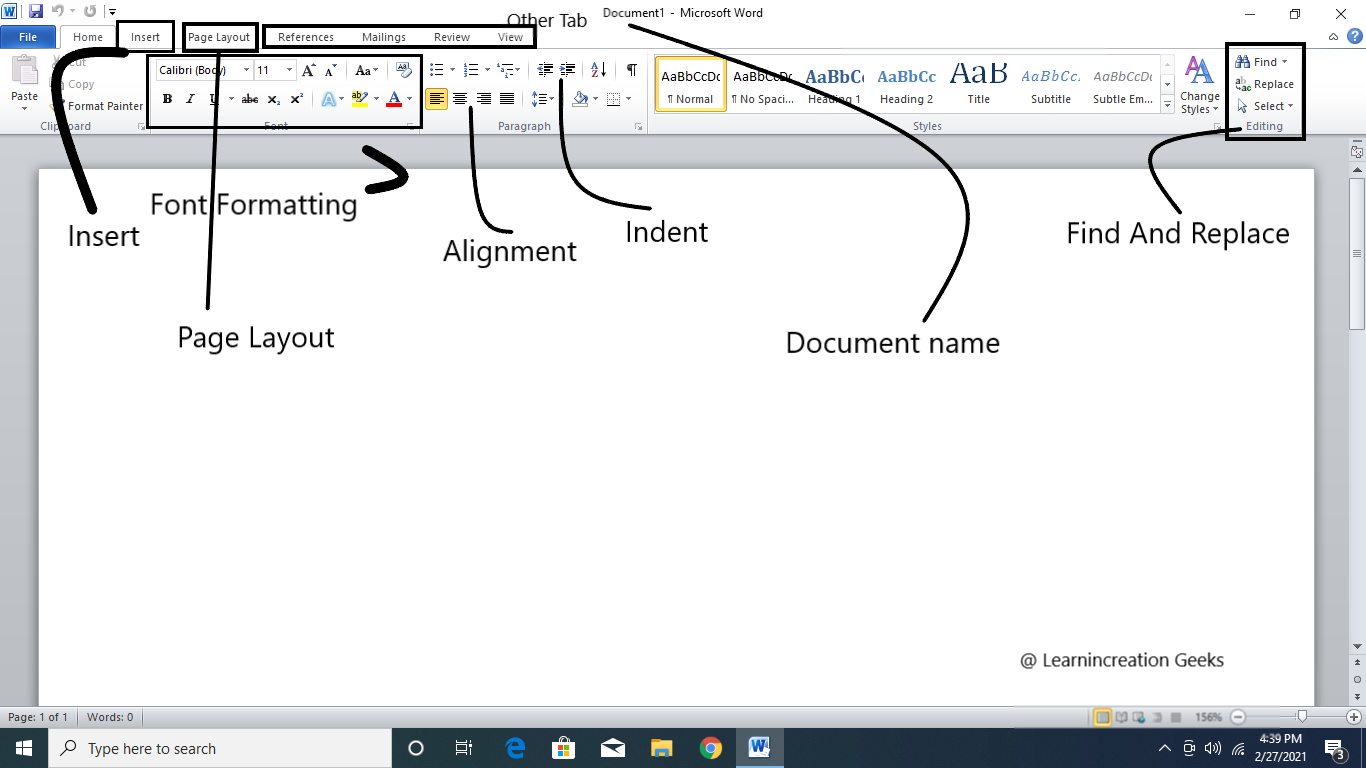This screenshot has width=1366, height=768.
Task: Click the Grow Font icon
Action: coord(308,70)
